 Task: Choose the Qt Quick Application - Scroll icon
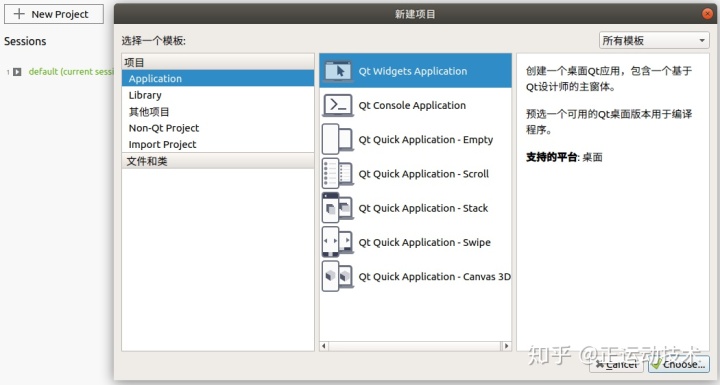pyautogui.click(x=338, y=174)
